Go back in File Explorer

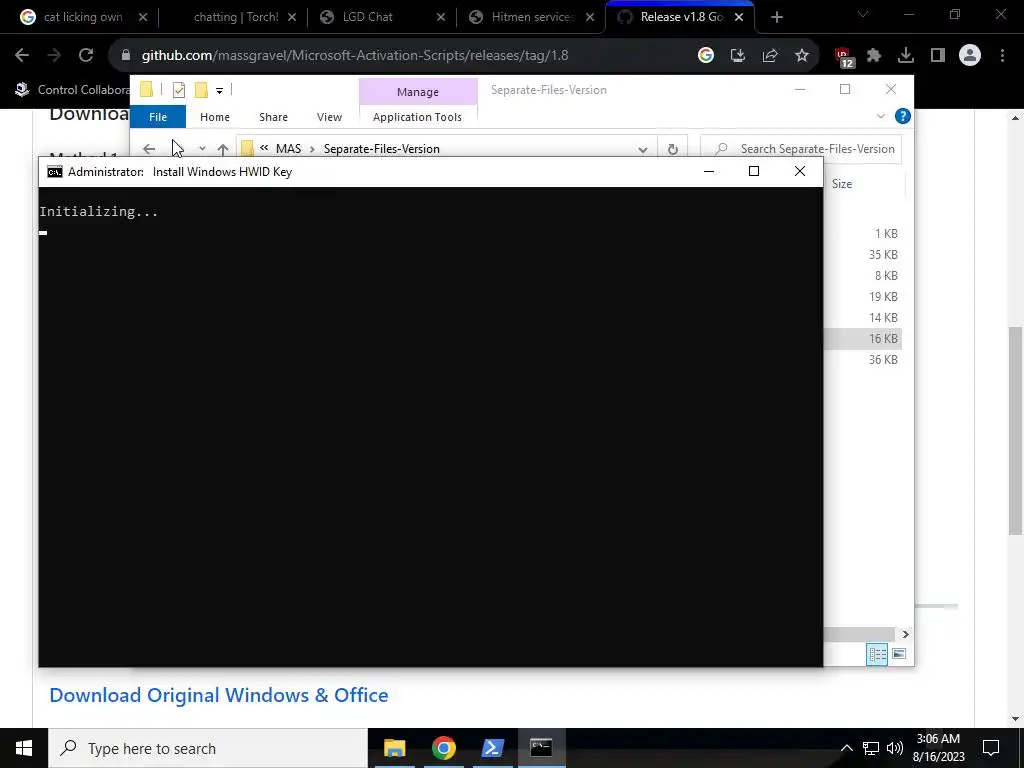point(149,149)
